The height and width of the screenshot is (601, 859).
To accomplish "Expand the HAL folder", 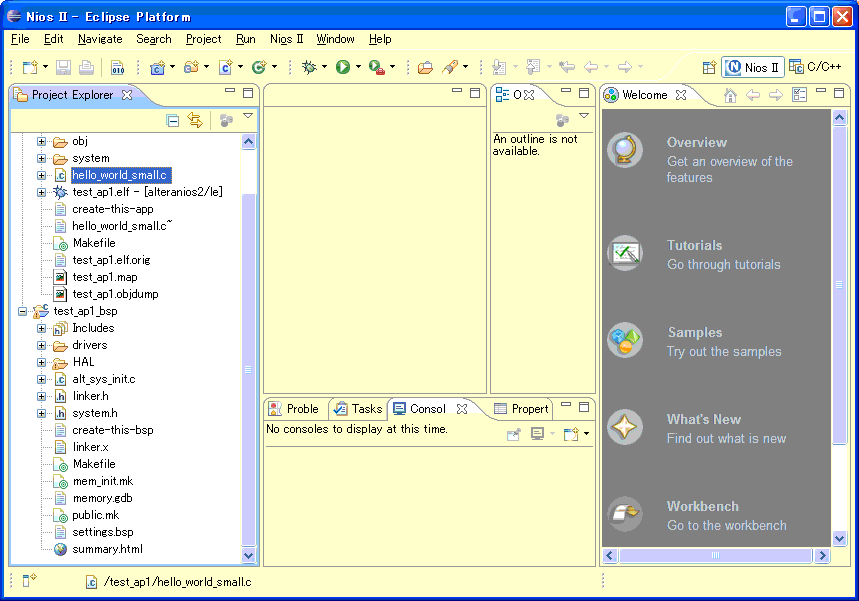I will tap(41, 362).
